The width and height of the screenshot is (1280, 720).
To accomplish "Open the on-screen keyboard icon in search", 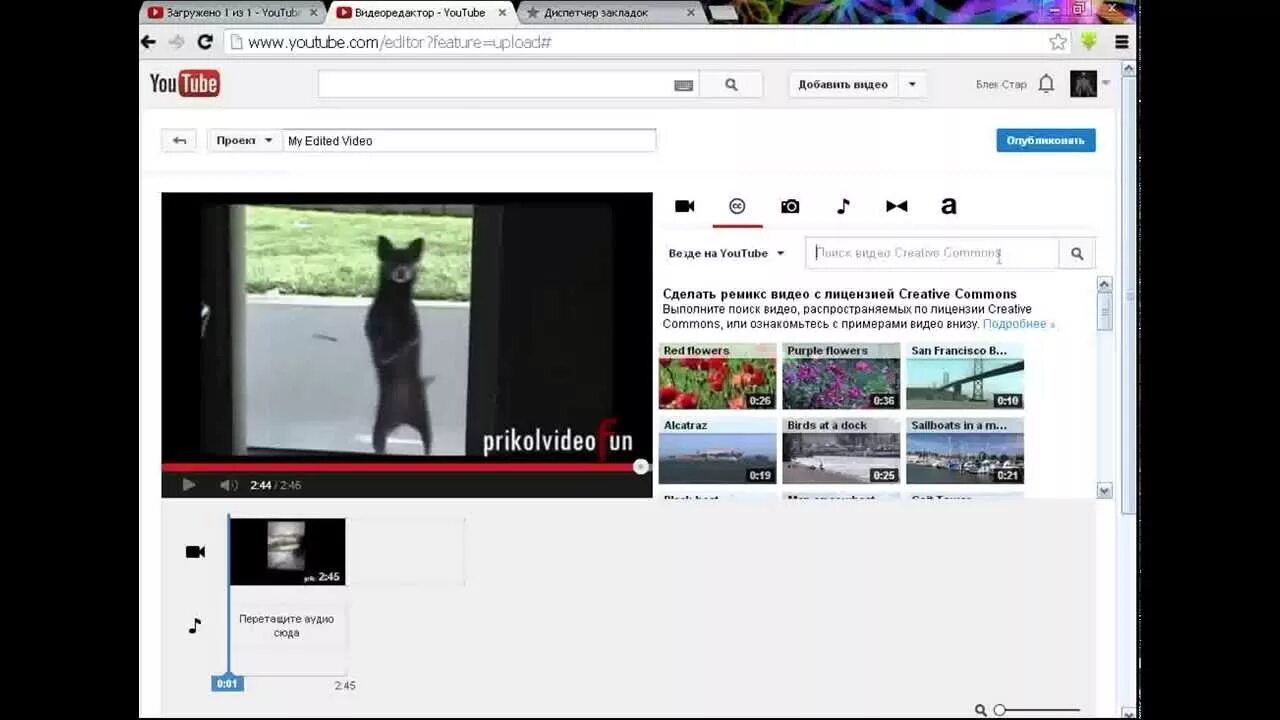I will pos(683,86).
